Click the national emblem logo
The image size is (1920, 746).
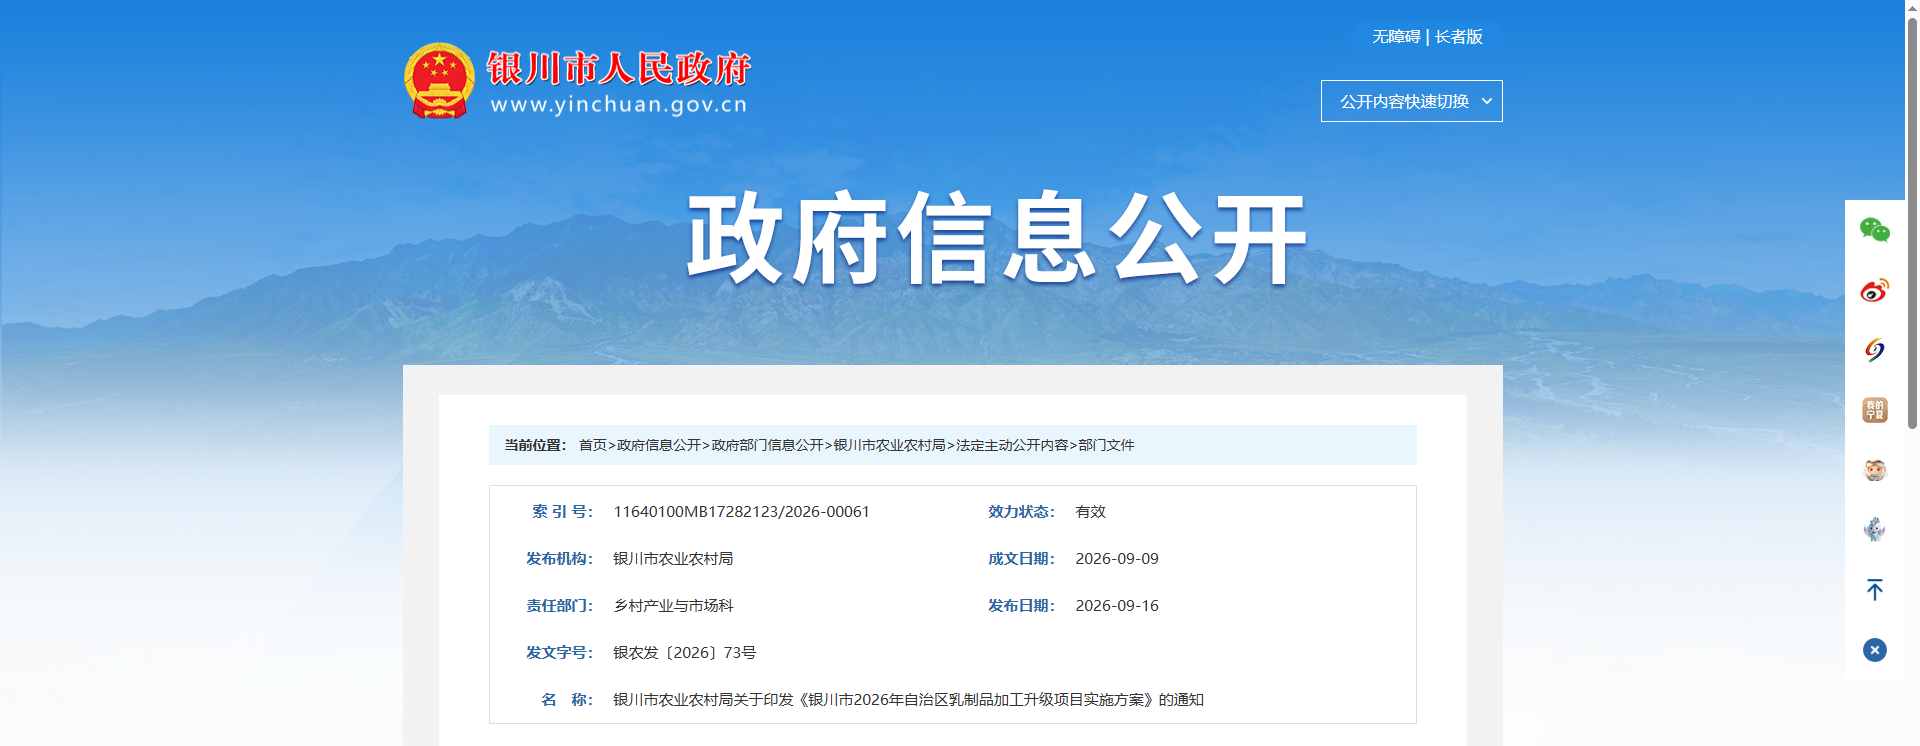click(x=439, y=81)
